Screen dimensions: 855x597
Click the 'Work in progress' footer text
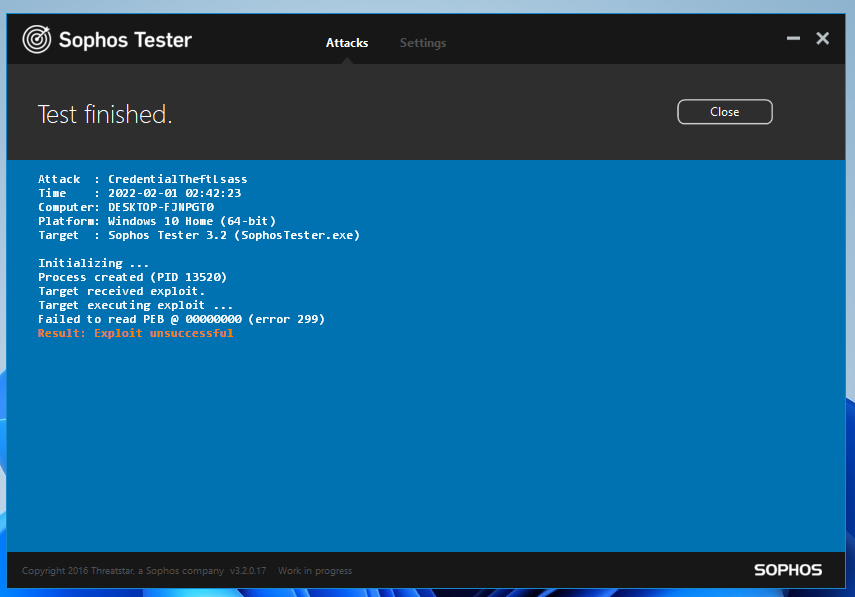315,571
